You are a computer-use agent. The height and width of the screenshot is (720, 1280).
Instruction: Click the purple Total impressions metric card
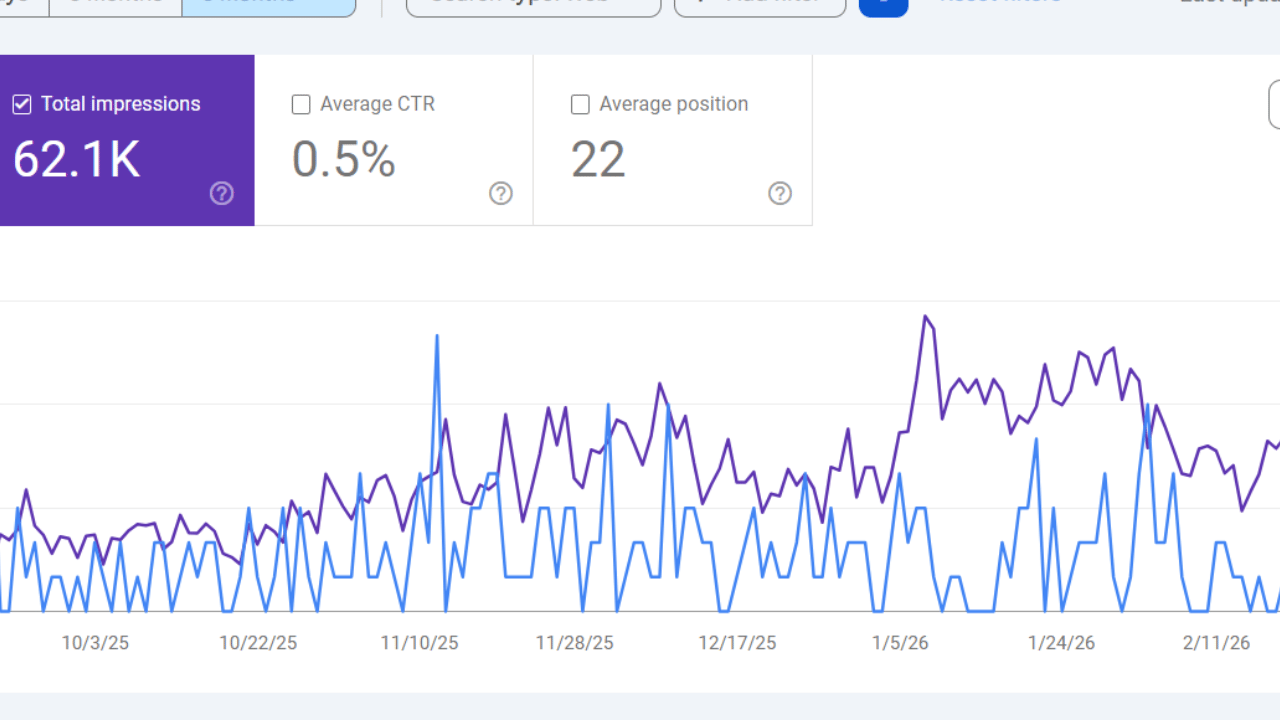[127, 140]
